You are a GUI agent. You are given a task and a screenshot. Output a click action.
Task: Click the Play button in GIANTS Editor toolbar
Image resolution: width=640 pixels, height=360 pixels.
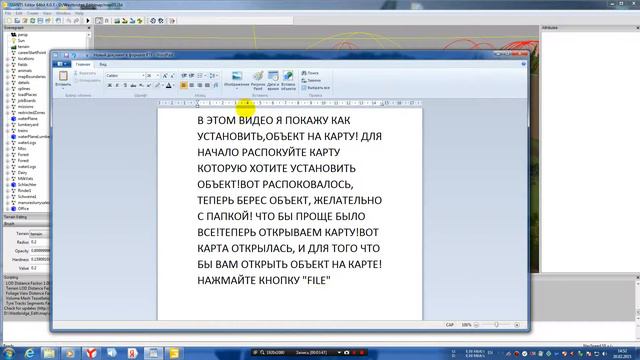coord(88,20)
